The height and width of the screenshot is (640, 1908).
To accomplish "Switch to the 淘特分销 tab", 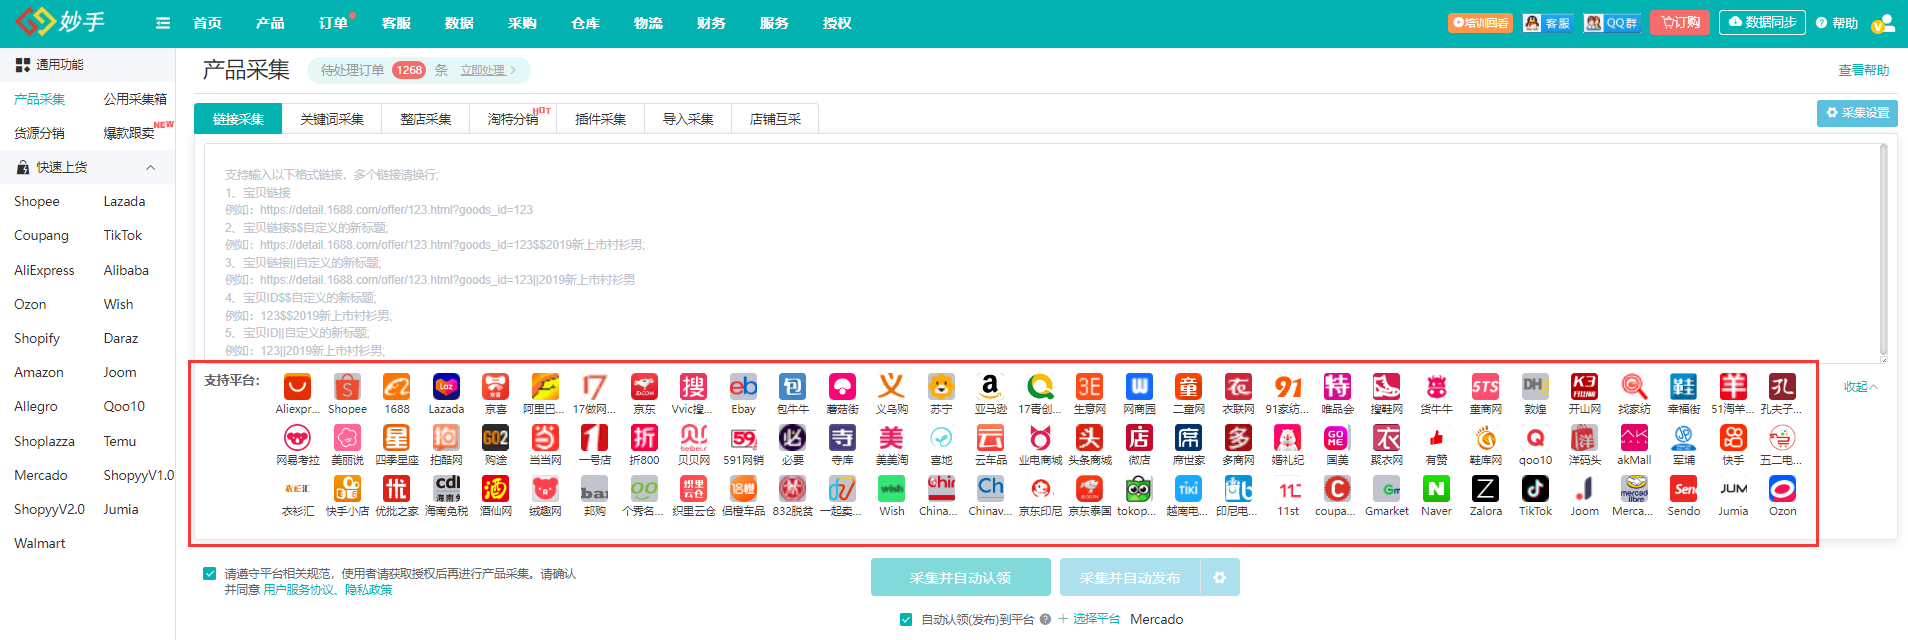I will tap(513, 119).
